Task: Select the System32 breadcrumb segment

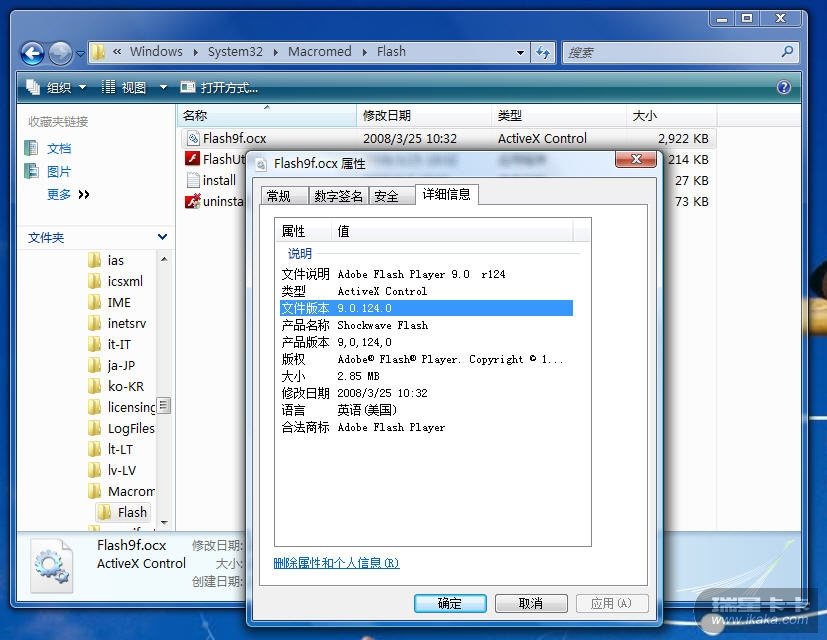Action: pos(235,52)
